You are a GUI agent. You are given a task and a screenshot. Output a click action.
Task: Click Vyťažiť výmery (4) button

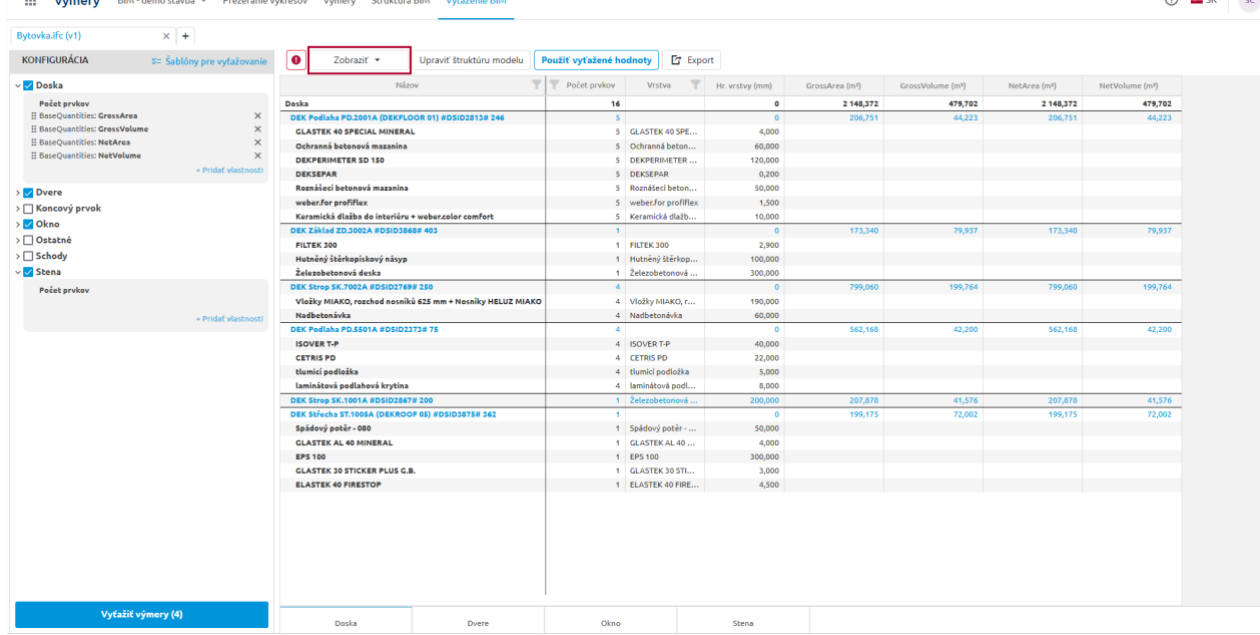pos(141,614)
